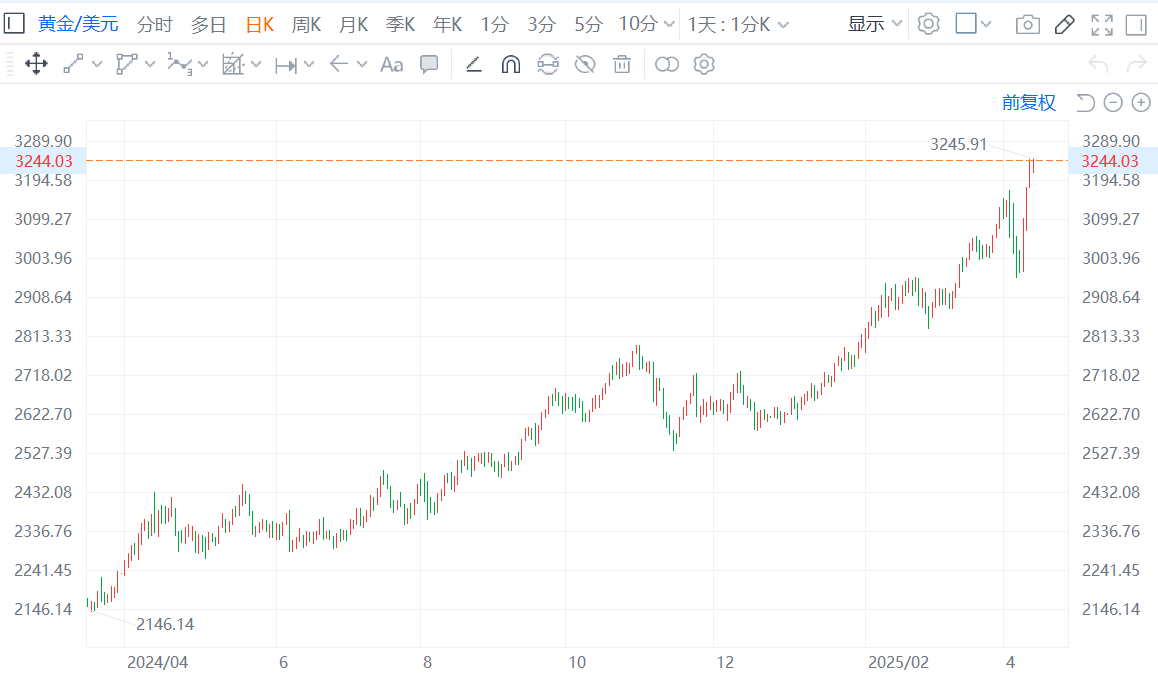Viewport: 1158px width, 682px height.
Task: Open the 1天 : 1分K dropdown
Action: tap(737, 24)
